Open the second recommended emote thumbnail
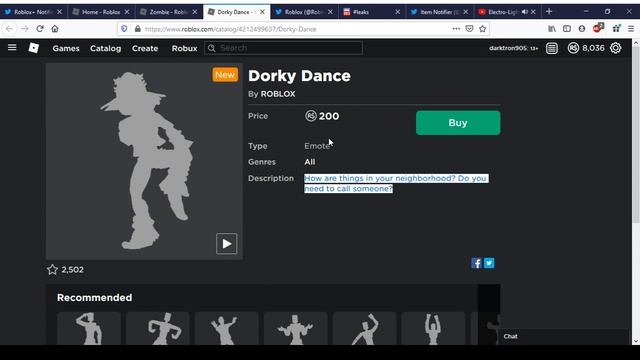The image size is (640, 360). click(158, 329)
